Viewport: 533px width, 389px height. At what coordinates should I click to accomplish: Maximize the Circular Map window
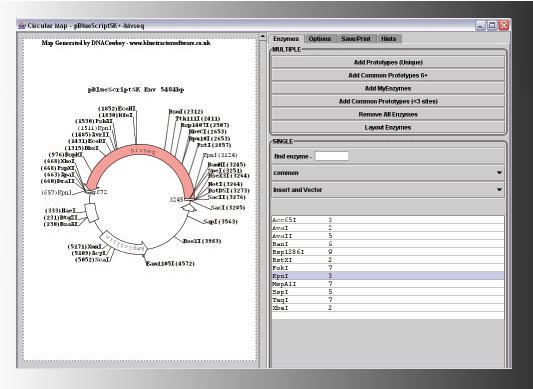[492, 26]
